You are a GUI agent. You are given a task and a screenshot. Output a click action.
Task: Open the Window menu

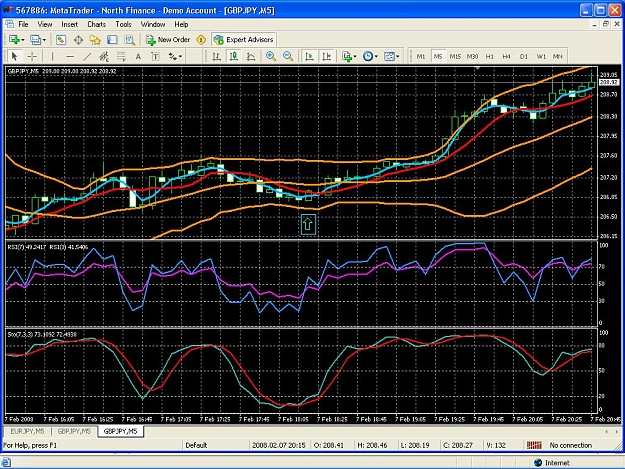[x=153, y=24]
